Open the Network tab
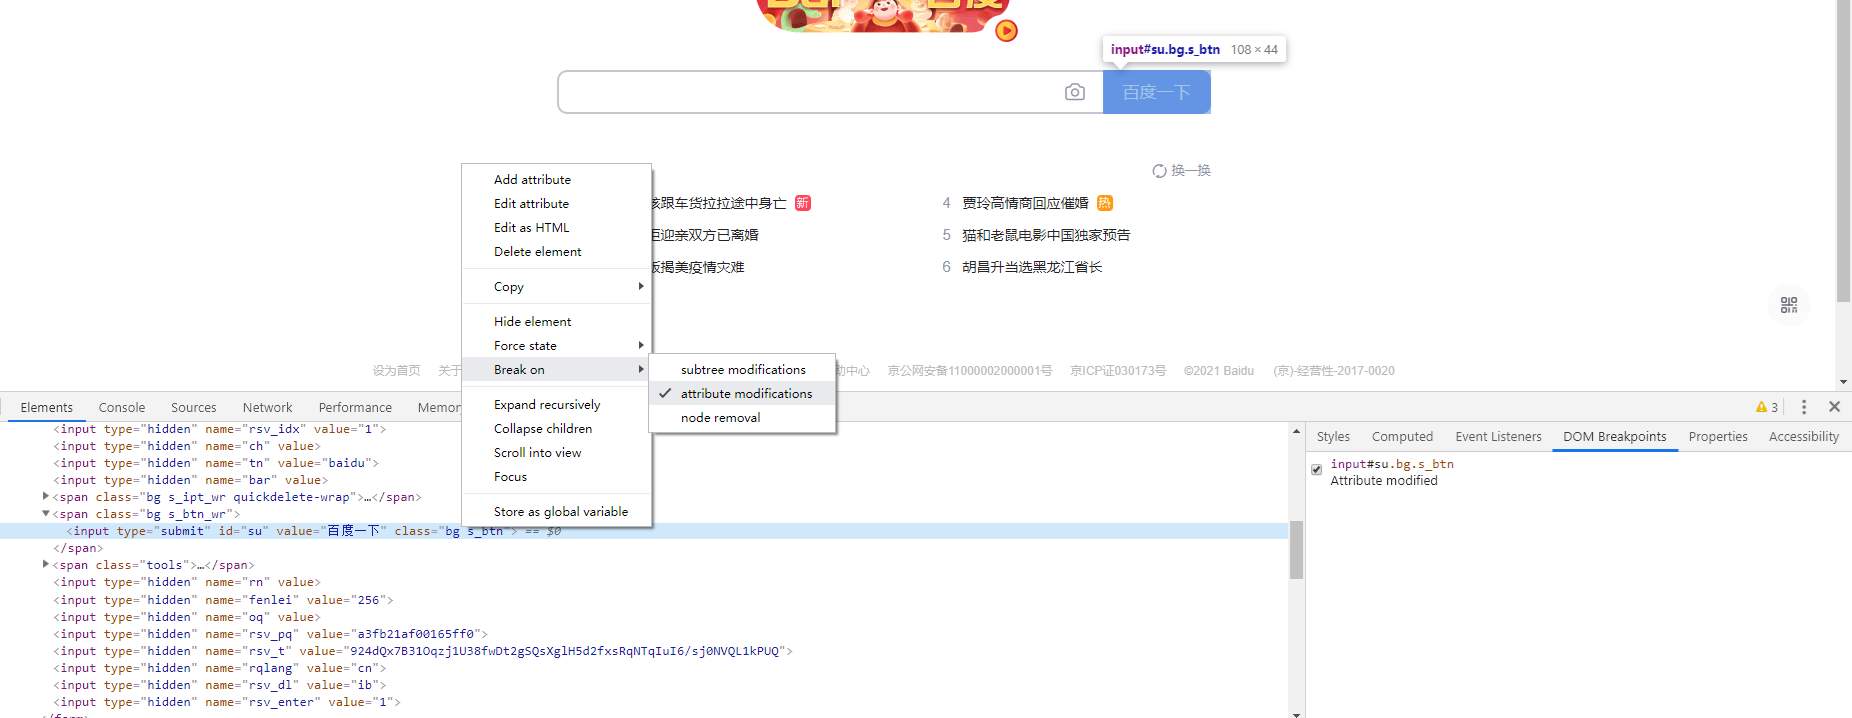This screenshot has height=718, width=1852. click(268, 407)
